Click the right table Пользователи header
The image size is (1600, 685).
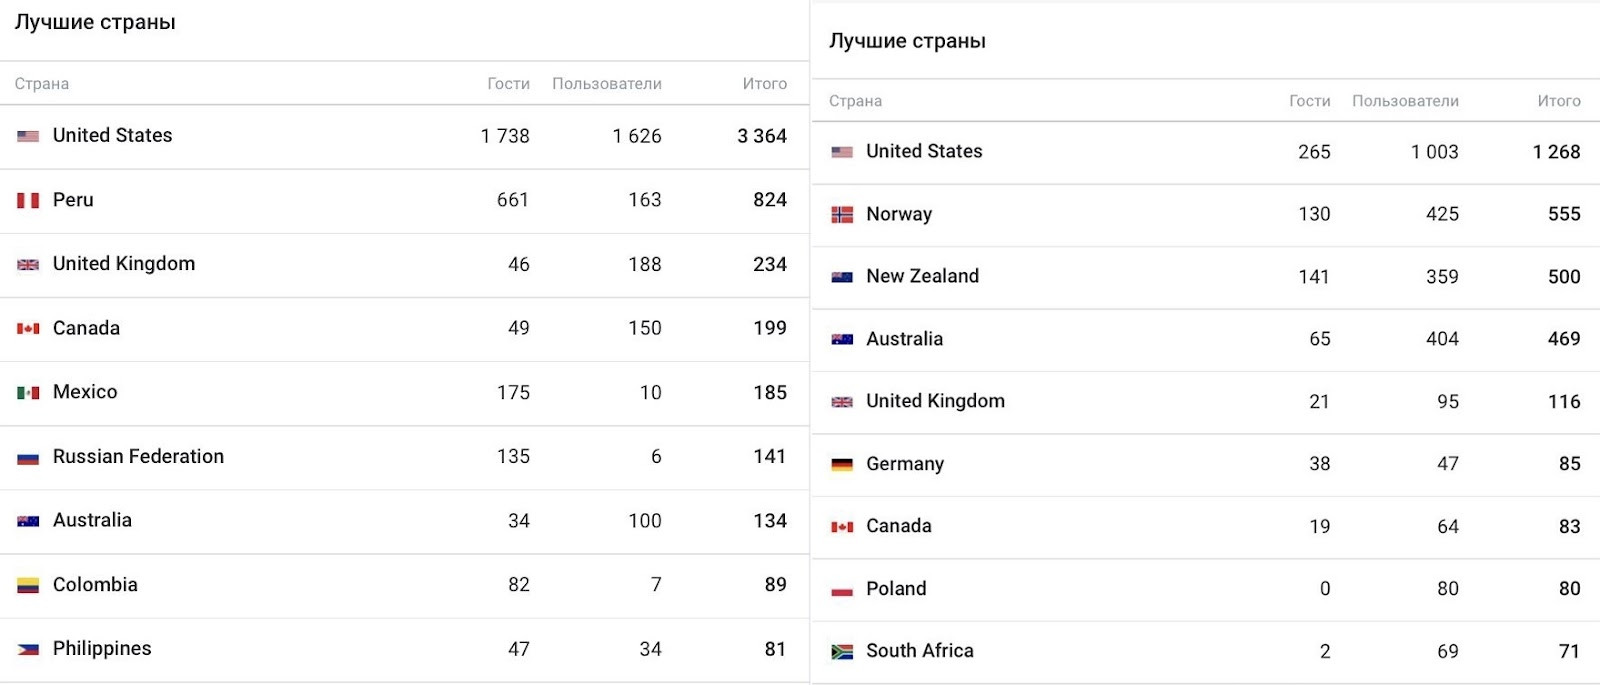[1405, 101]
